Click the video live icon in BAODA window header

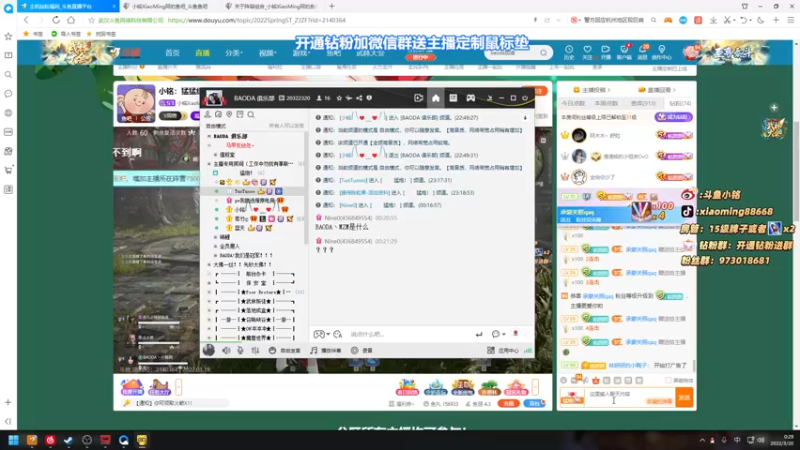coord(418,98)
